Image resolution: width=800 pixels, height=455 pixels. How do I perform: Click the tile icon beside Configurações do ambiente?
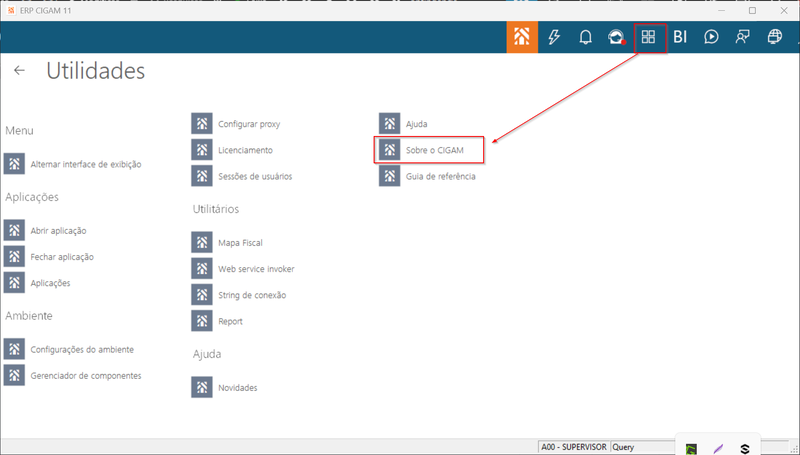14,349
